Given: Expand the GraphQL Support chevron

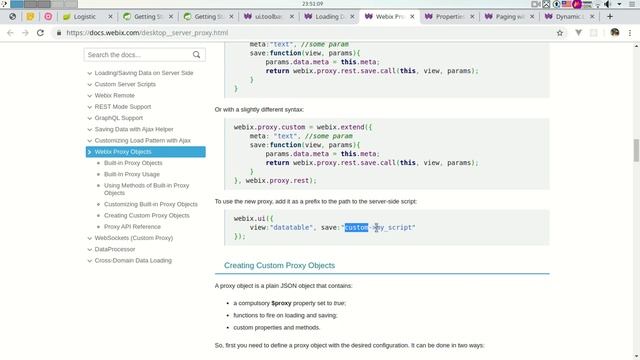Looking at the screenshot, I should (89, 118).
